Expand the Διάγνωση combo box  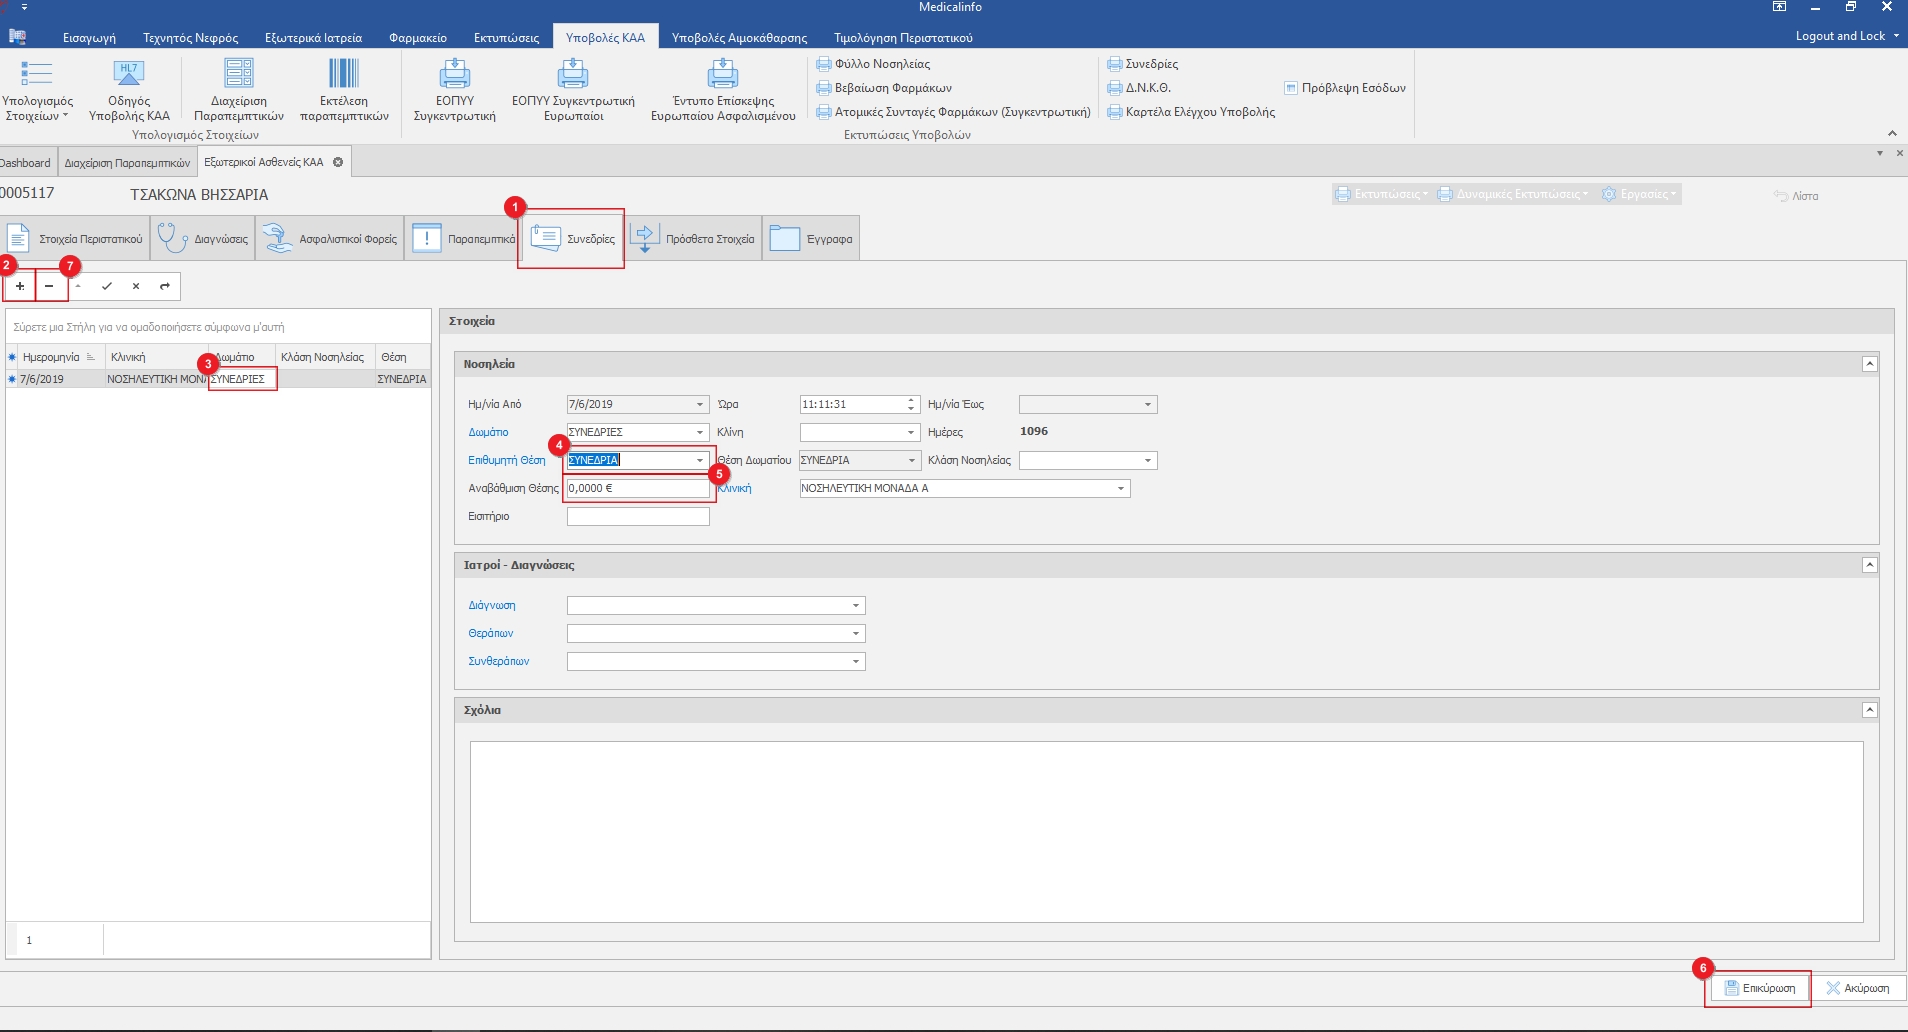tap(856, 606)
